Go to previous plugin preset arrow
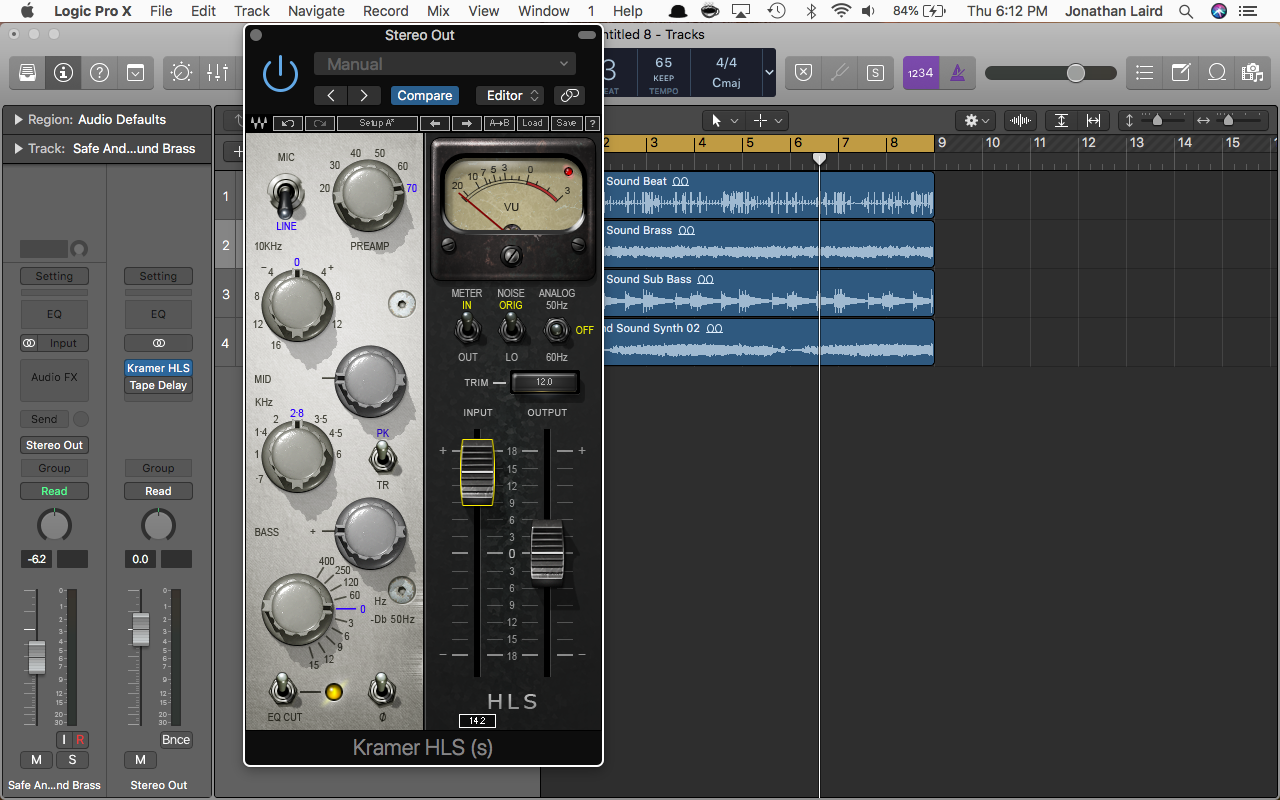The height and width of the screenshot is (800, 1280). click(331, 96)
